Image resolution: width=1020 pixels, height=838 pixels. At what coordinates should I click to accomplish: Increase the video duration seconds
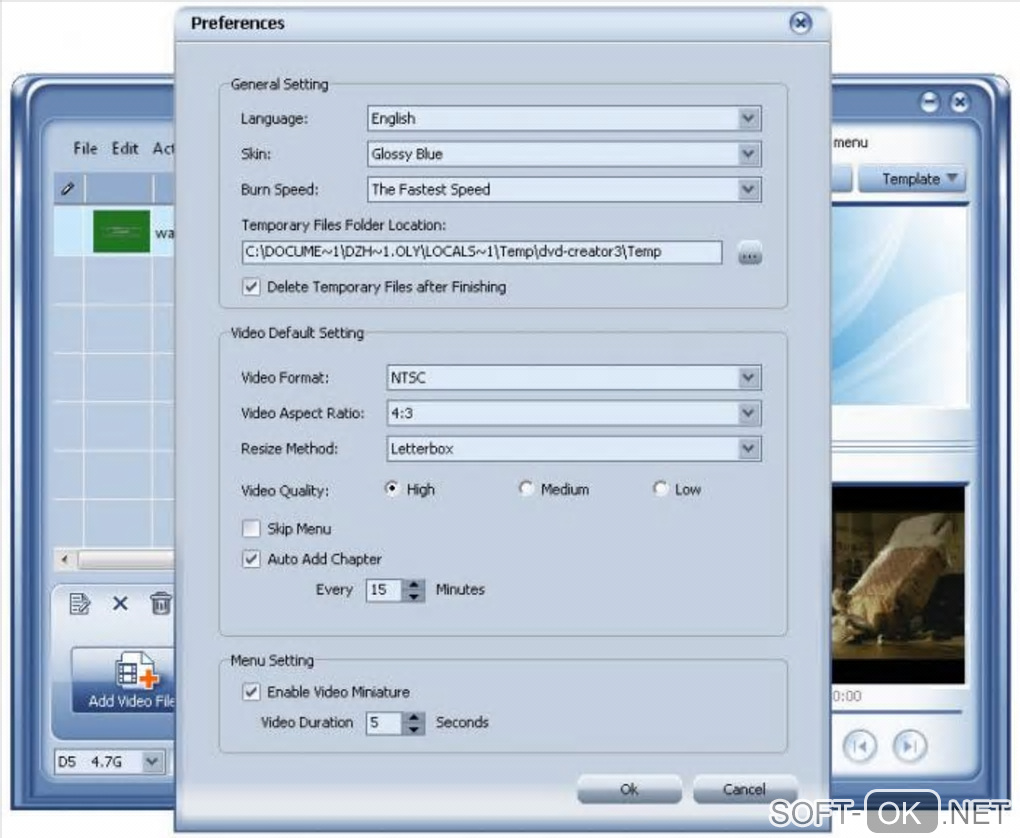(414, 717)
